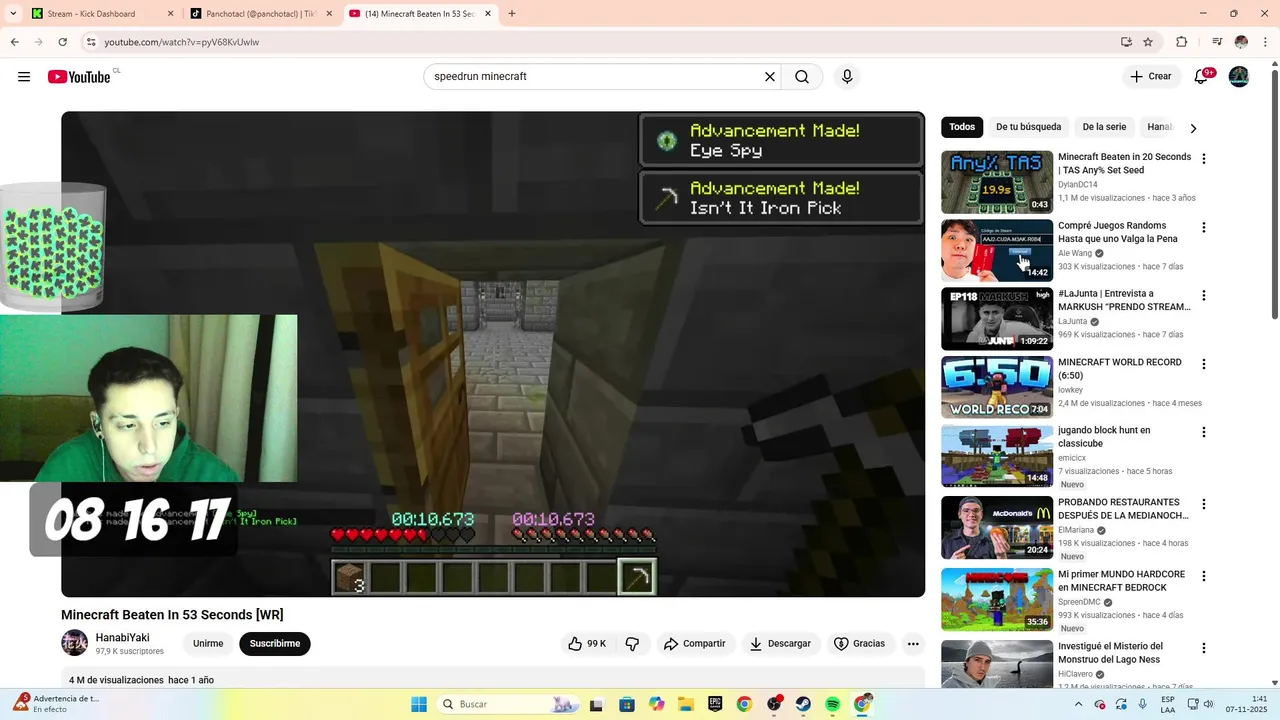Screen dimensions: 1280x720
Task: Start voice search with microphone
Action: 847,77
